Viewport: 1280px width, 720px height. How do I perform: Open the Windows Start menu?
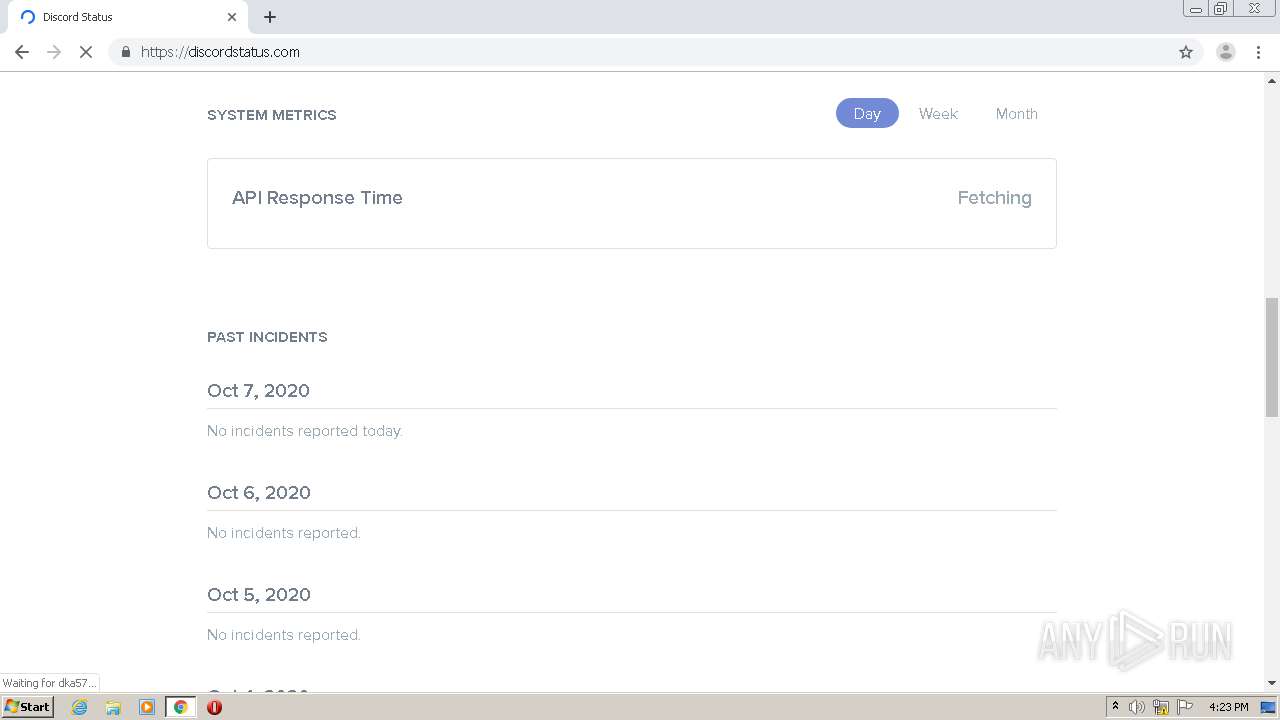coord(28,707)
